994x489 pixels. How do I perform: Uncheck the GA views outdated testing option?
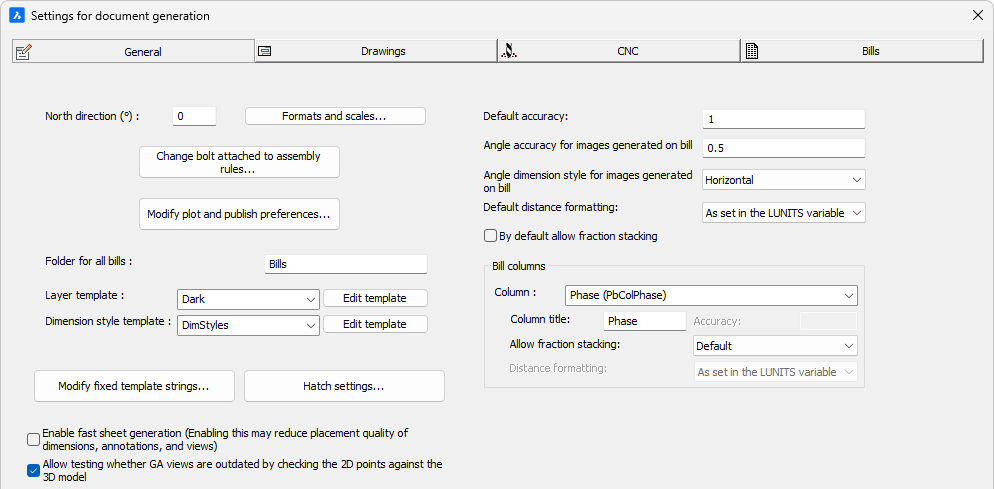pyautogui.click(x=34, y=470)
